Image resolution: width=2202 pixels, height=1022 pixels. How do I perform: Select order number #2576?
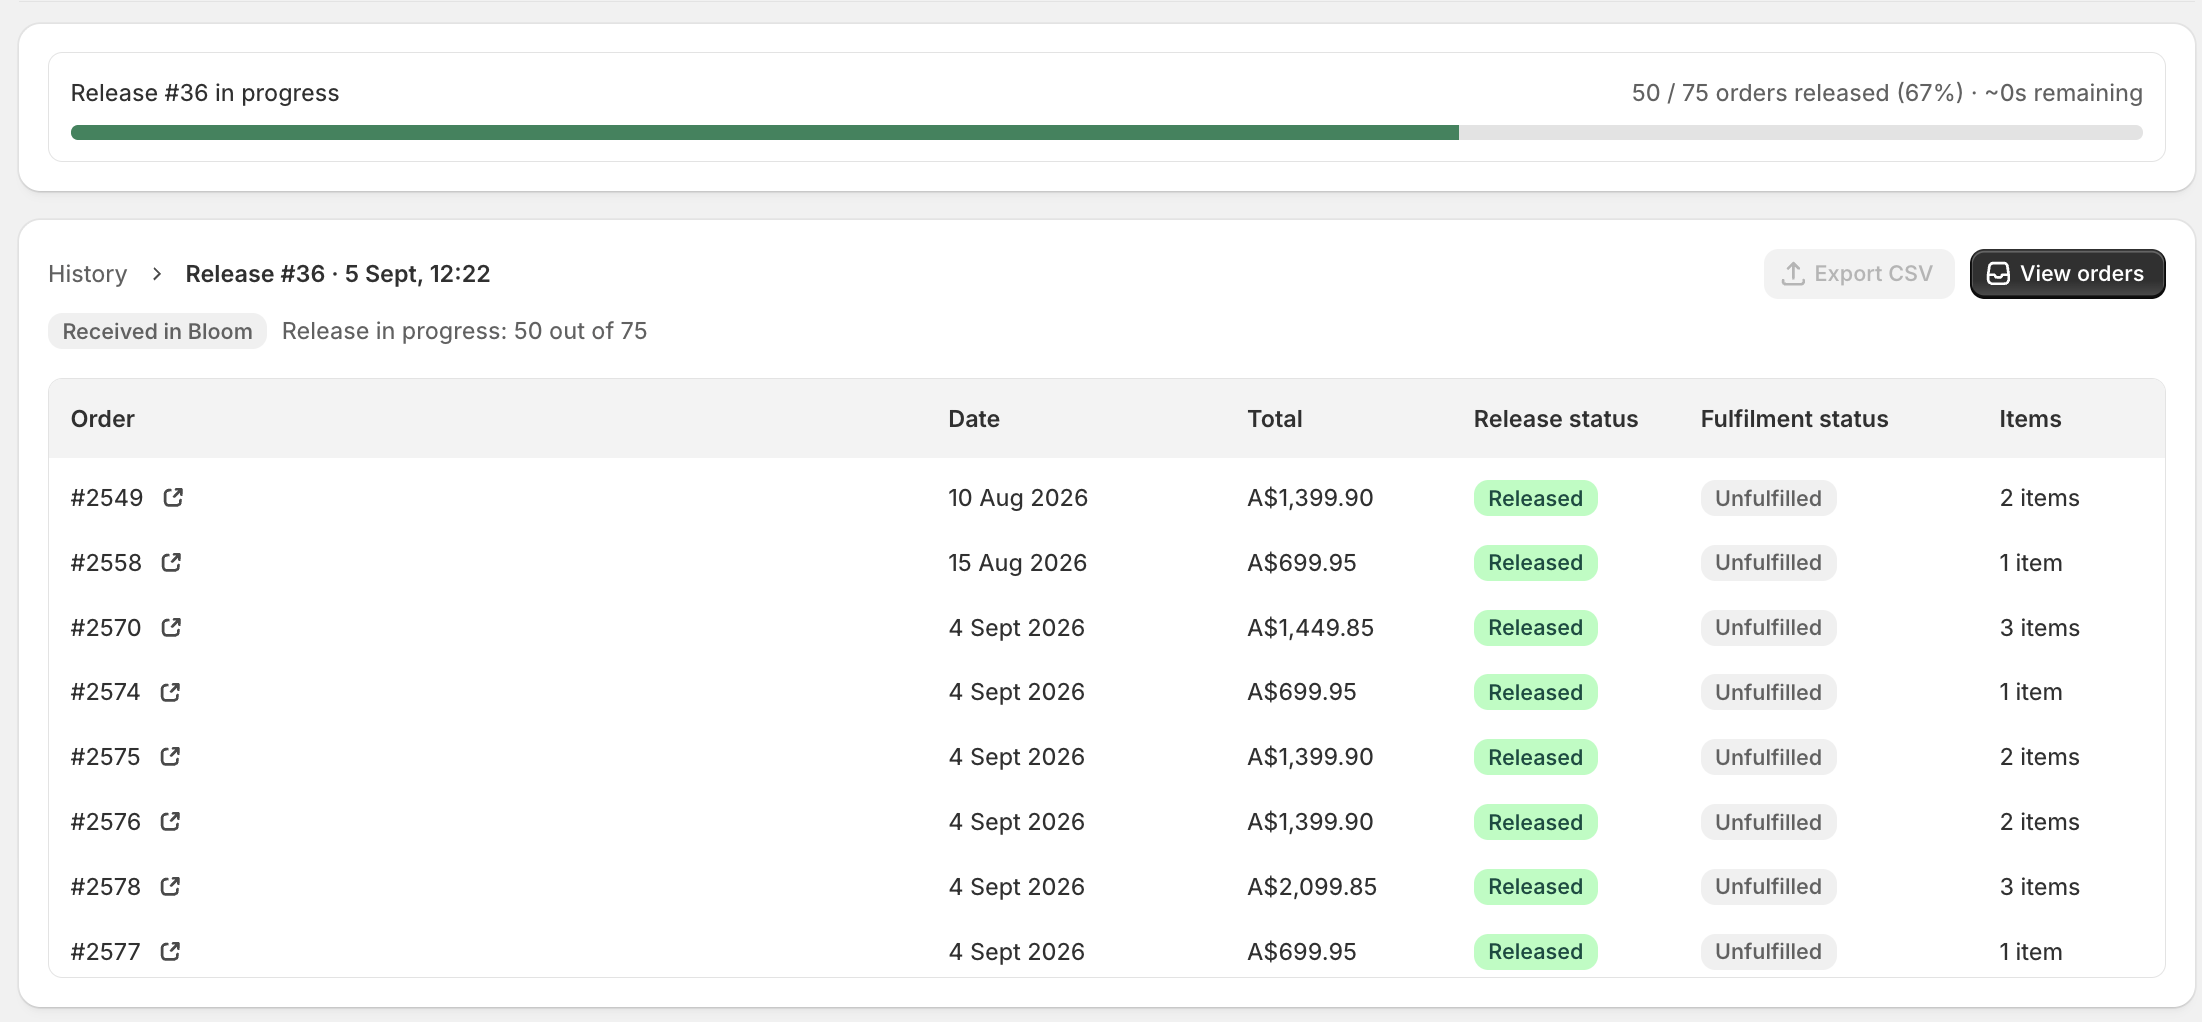point(106,822)
